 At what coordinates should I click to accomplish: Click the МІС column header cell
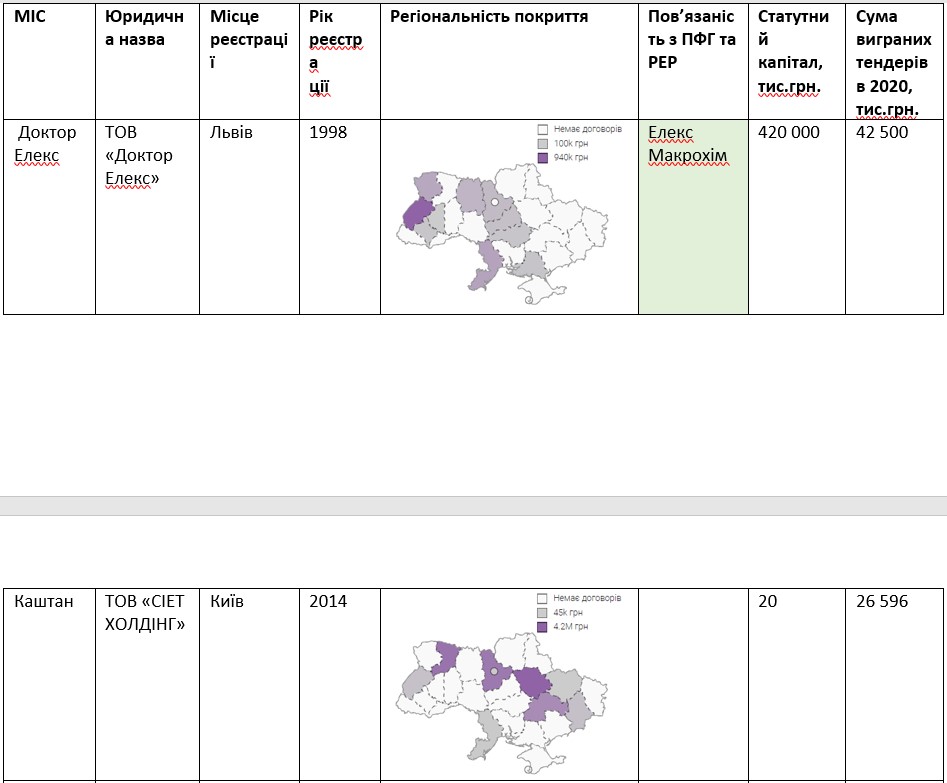[49, 60]
